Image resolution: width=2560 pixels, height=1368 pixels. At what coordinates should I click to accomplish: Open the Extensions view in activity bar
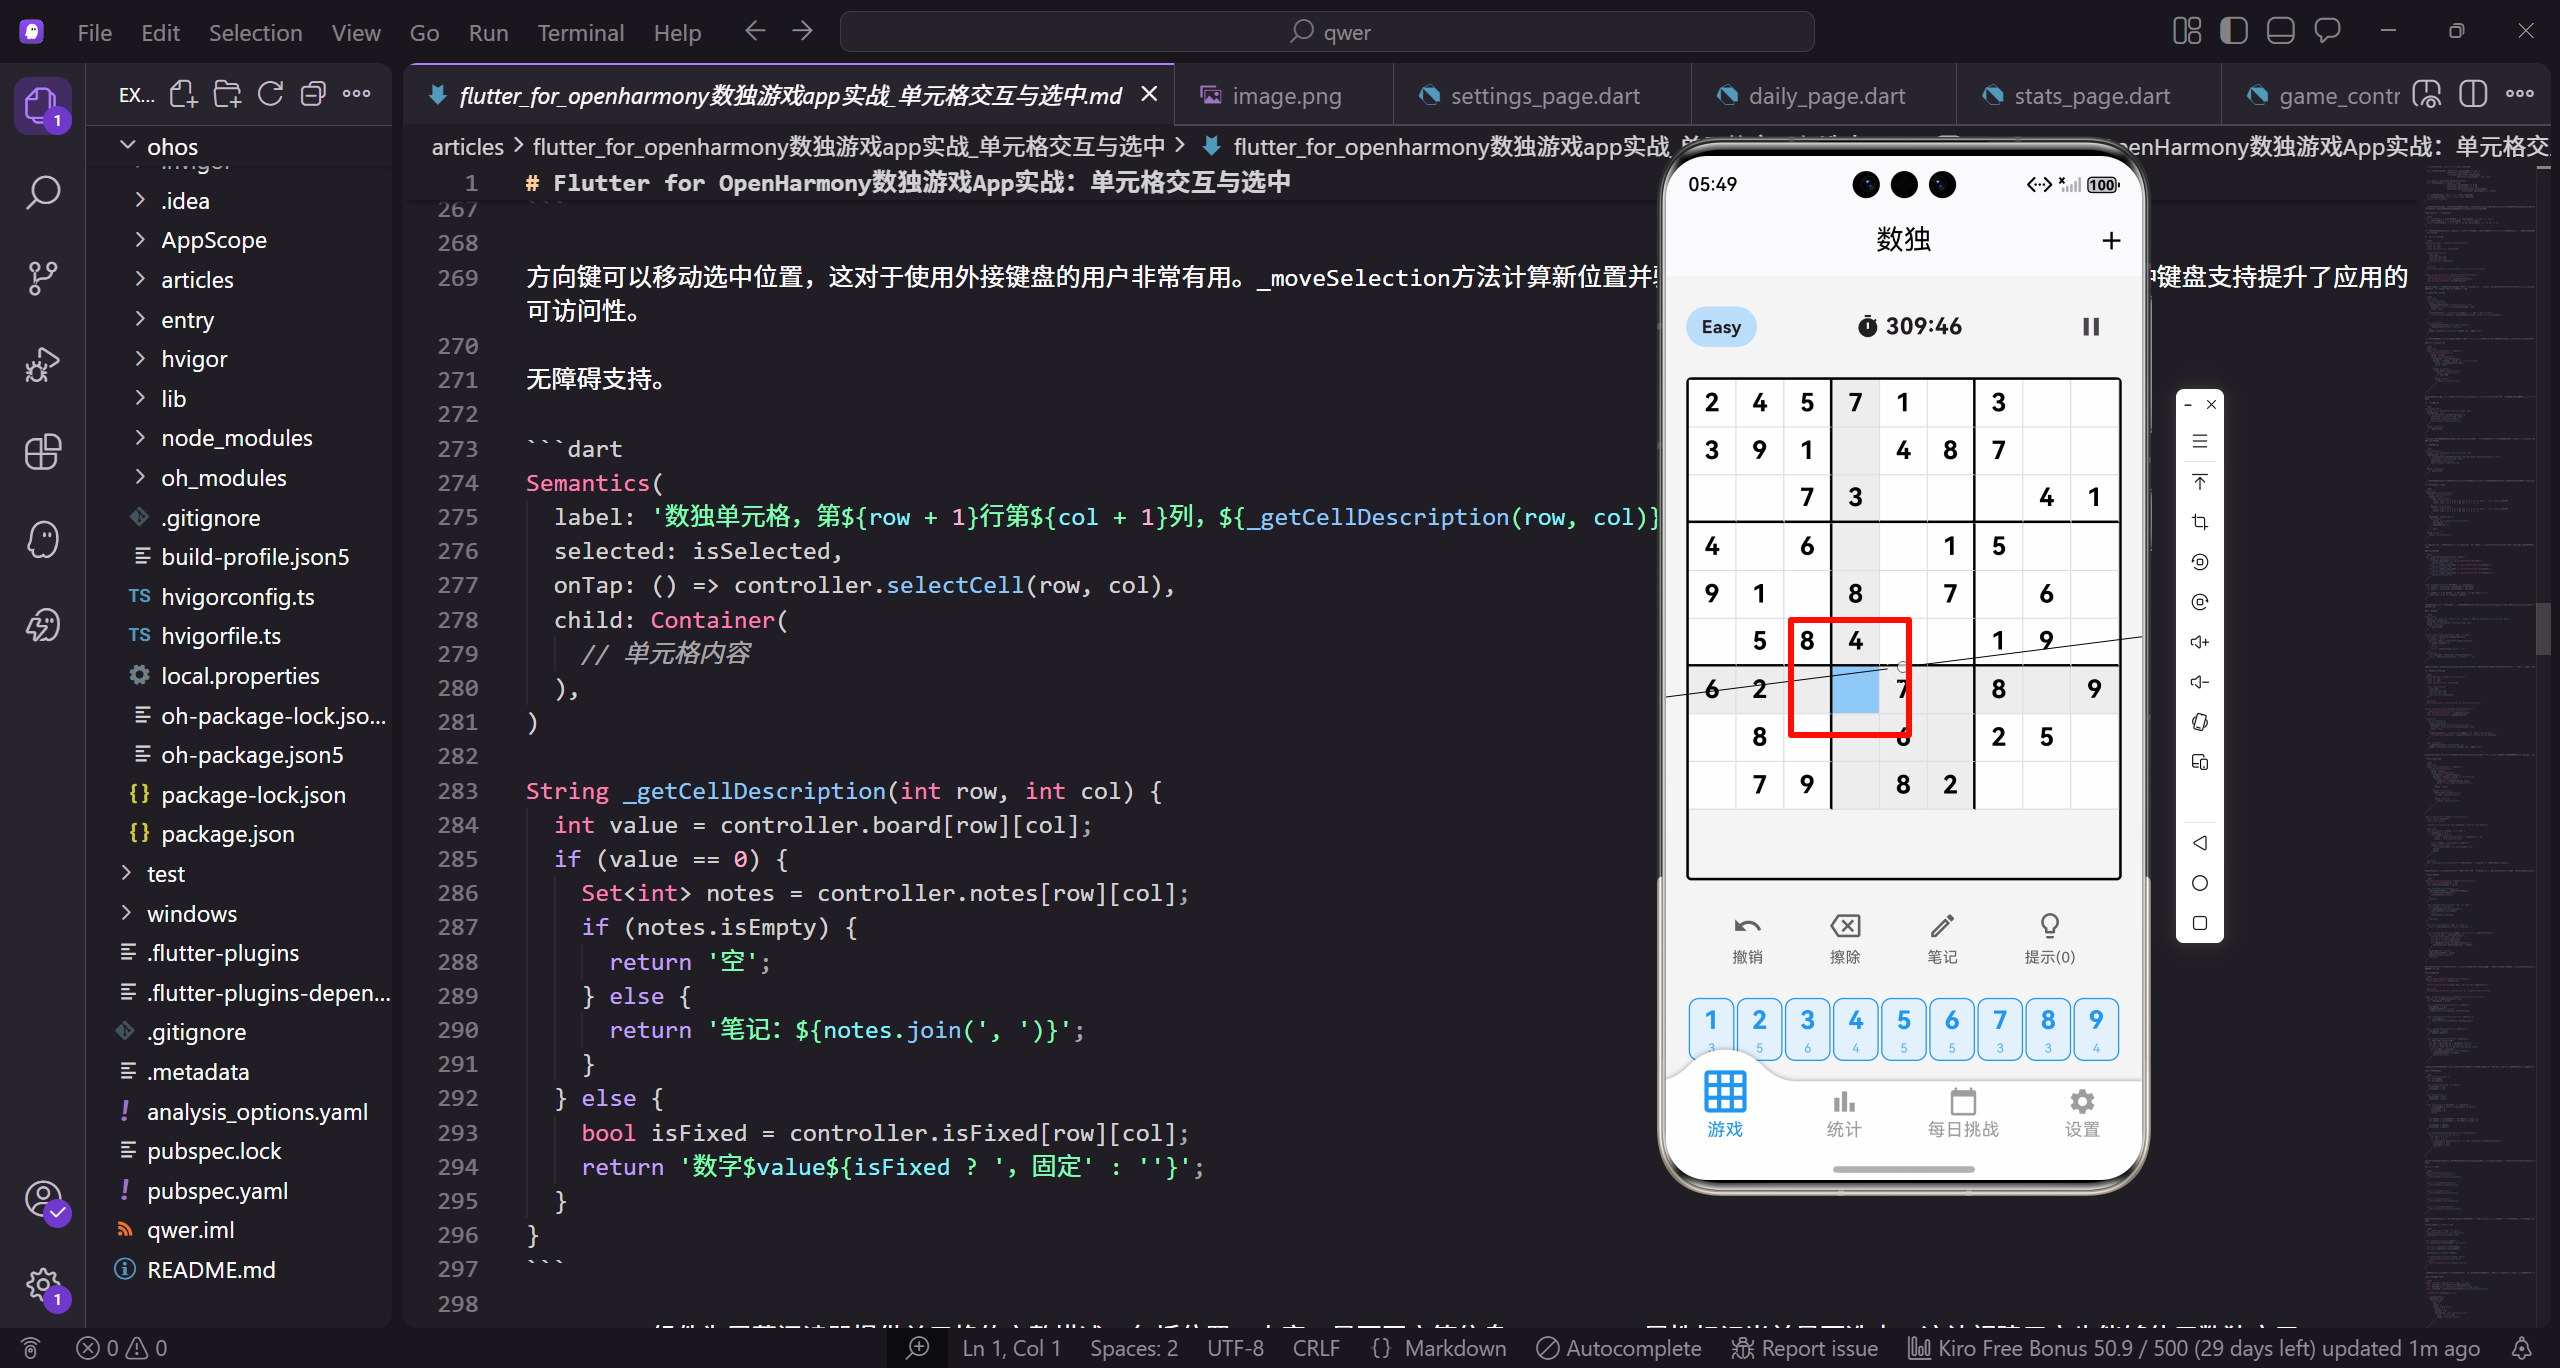tap(42, 452)
